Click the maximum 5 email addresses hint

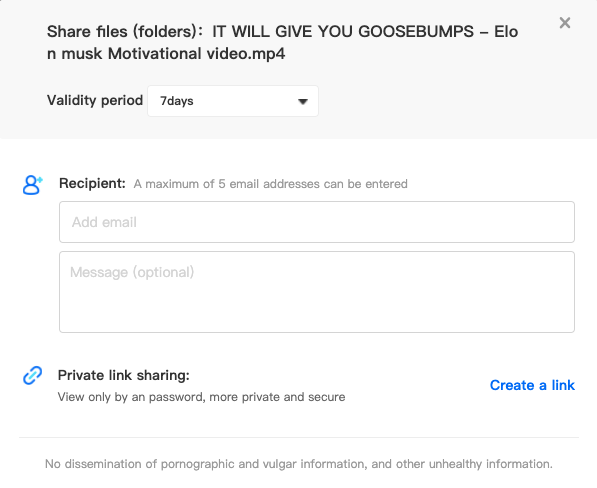pyautogui.click(x=270, y=184)
